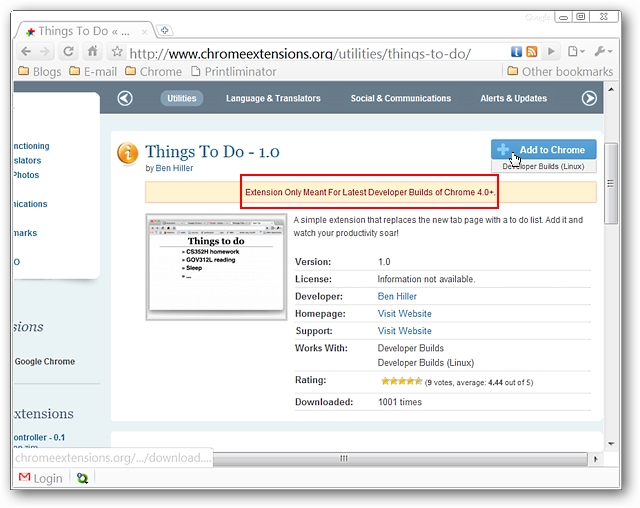Open the Other bookmarks folder

(560, 71)
